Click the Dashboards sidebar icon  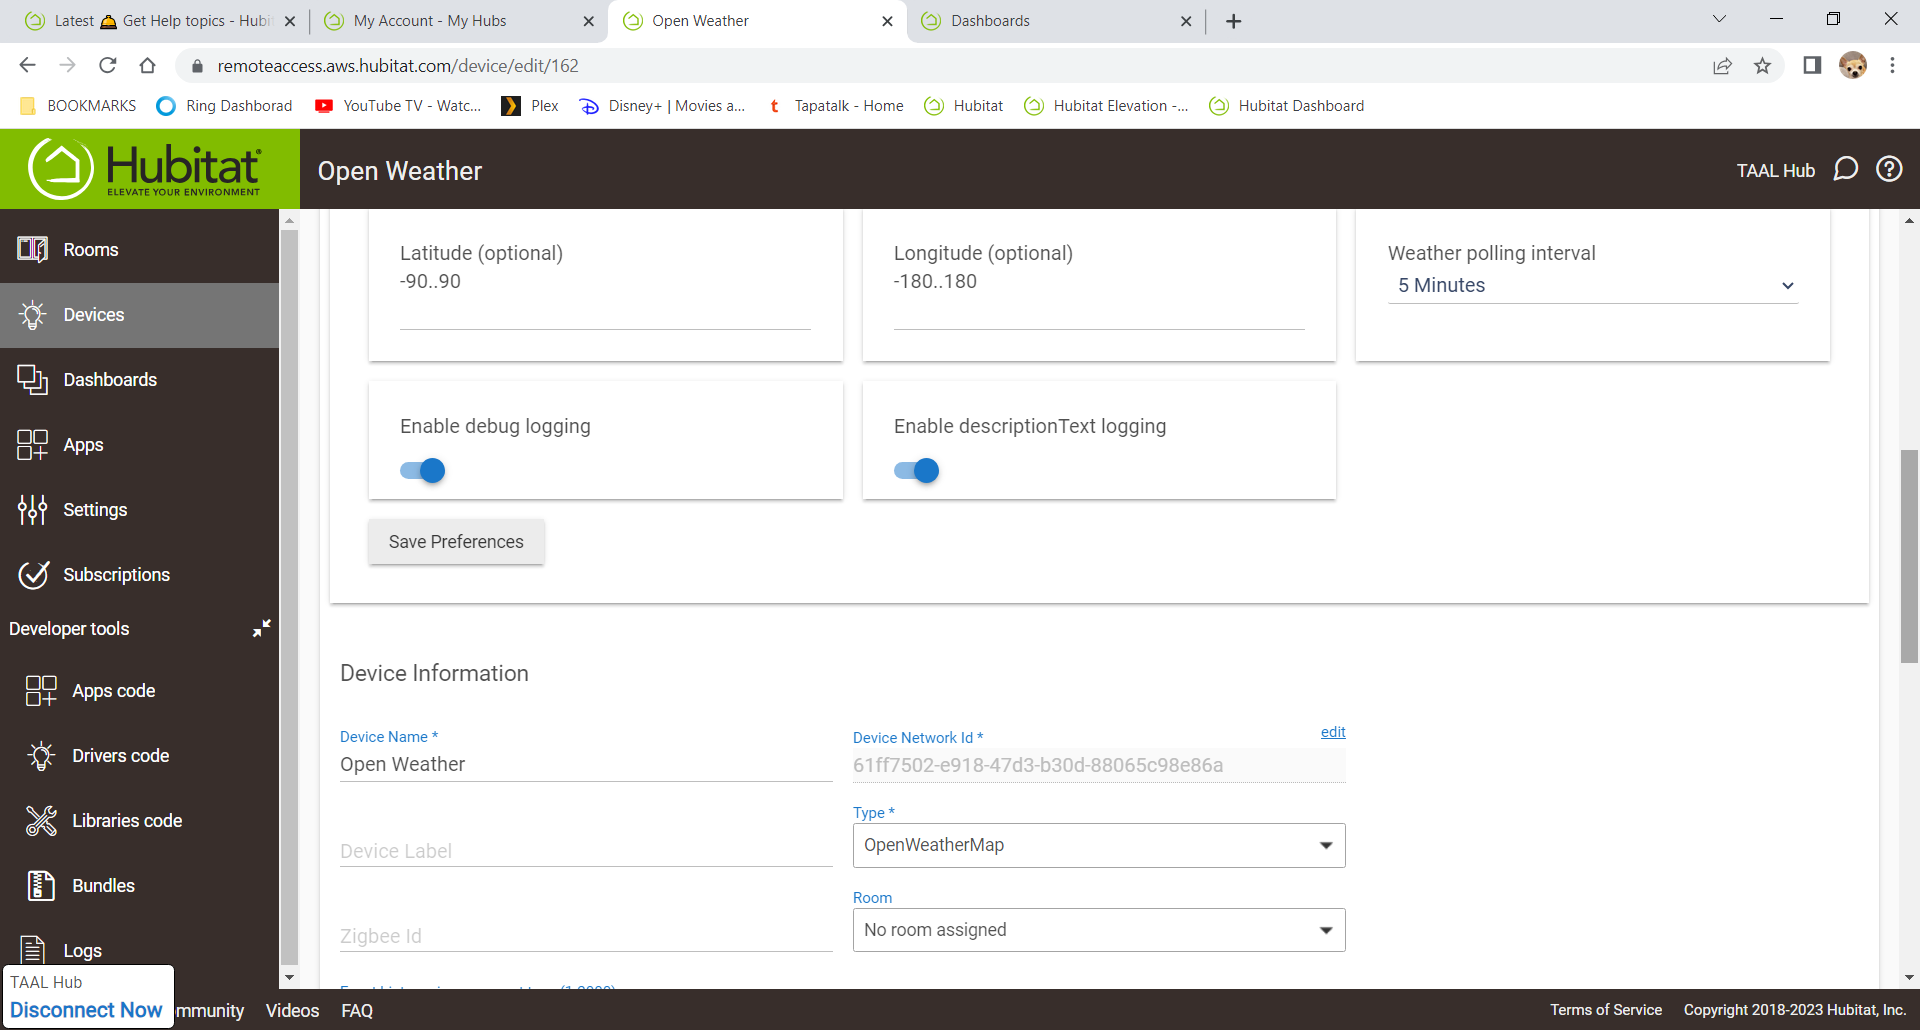click(32, 380)
